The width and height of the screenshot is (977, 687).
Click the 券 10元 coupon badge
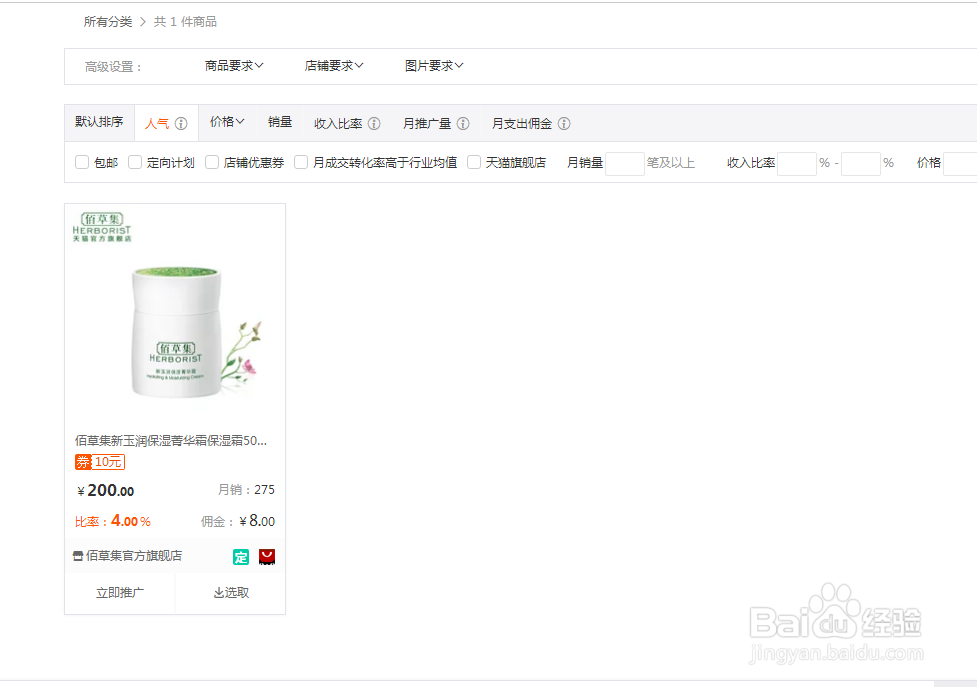pos(100,462)
